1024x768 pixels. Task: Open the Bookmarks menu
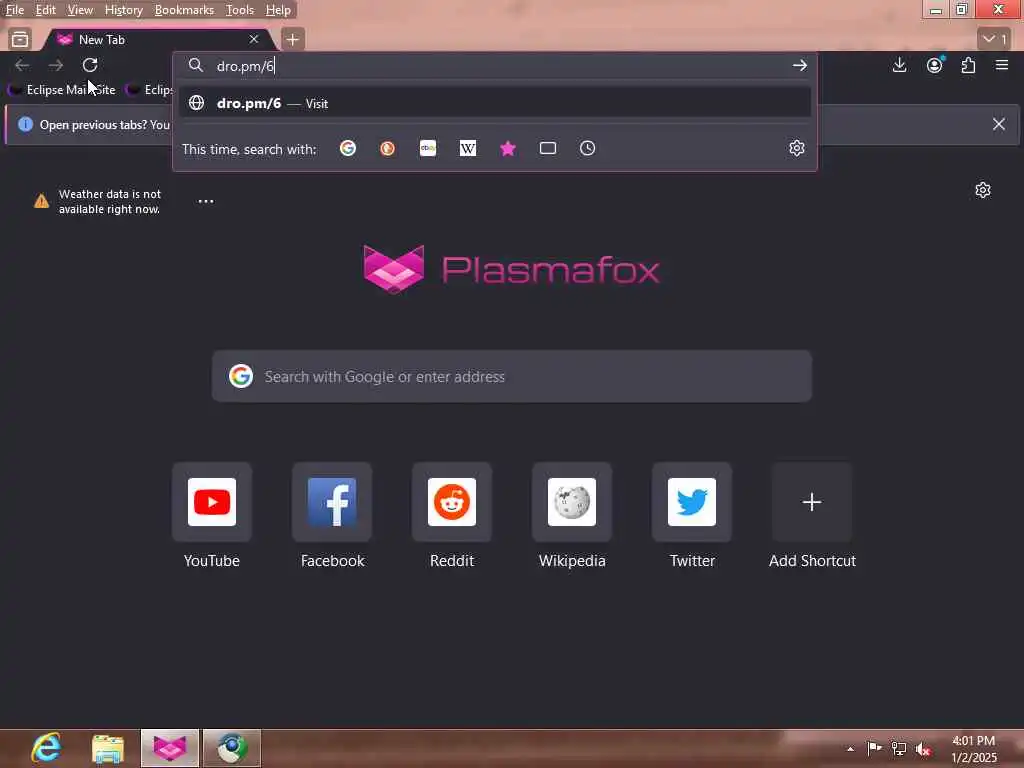(184, 10)
